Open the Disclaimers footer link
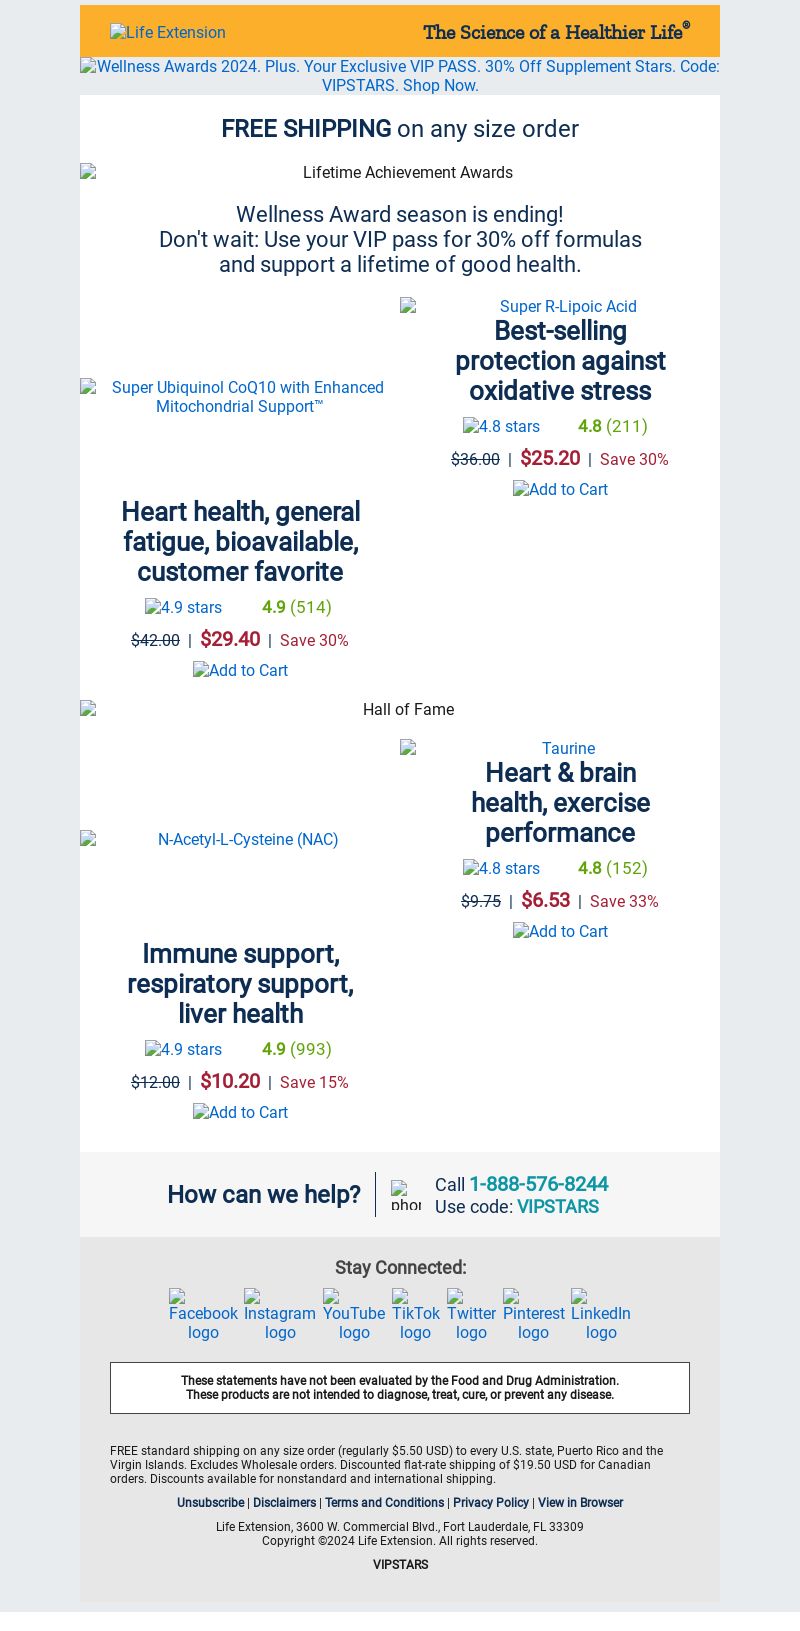 click(x=284, y=1503)
